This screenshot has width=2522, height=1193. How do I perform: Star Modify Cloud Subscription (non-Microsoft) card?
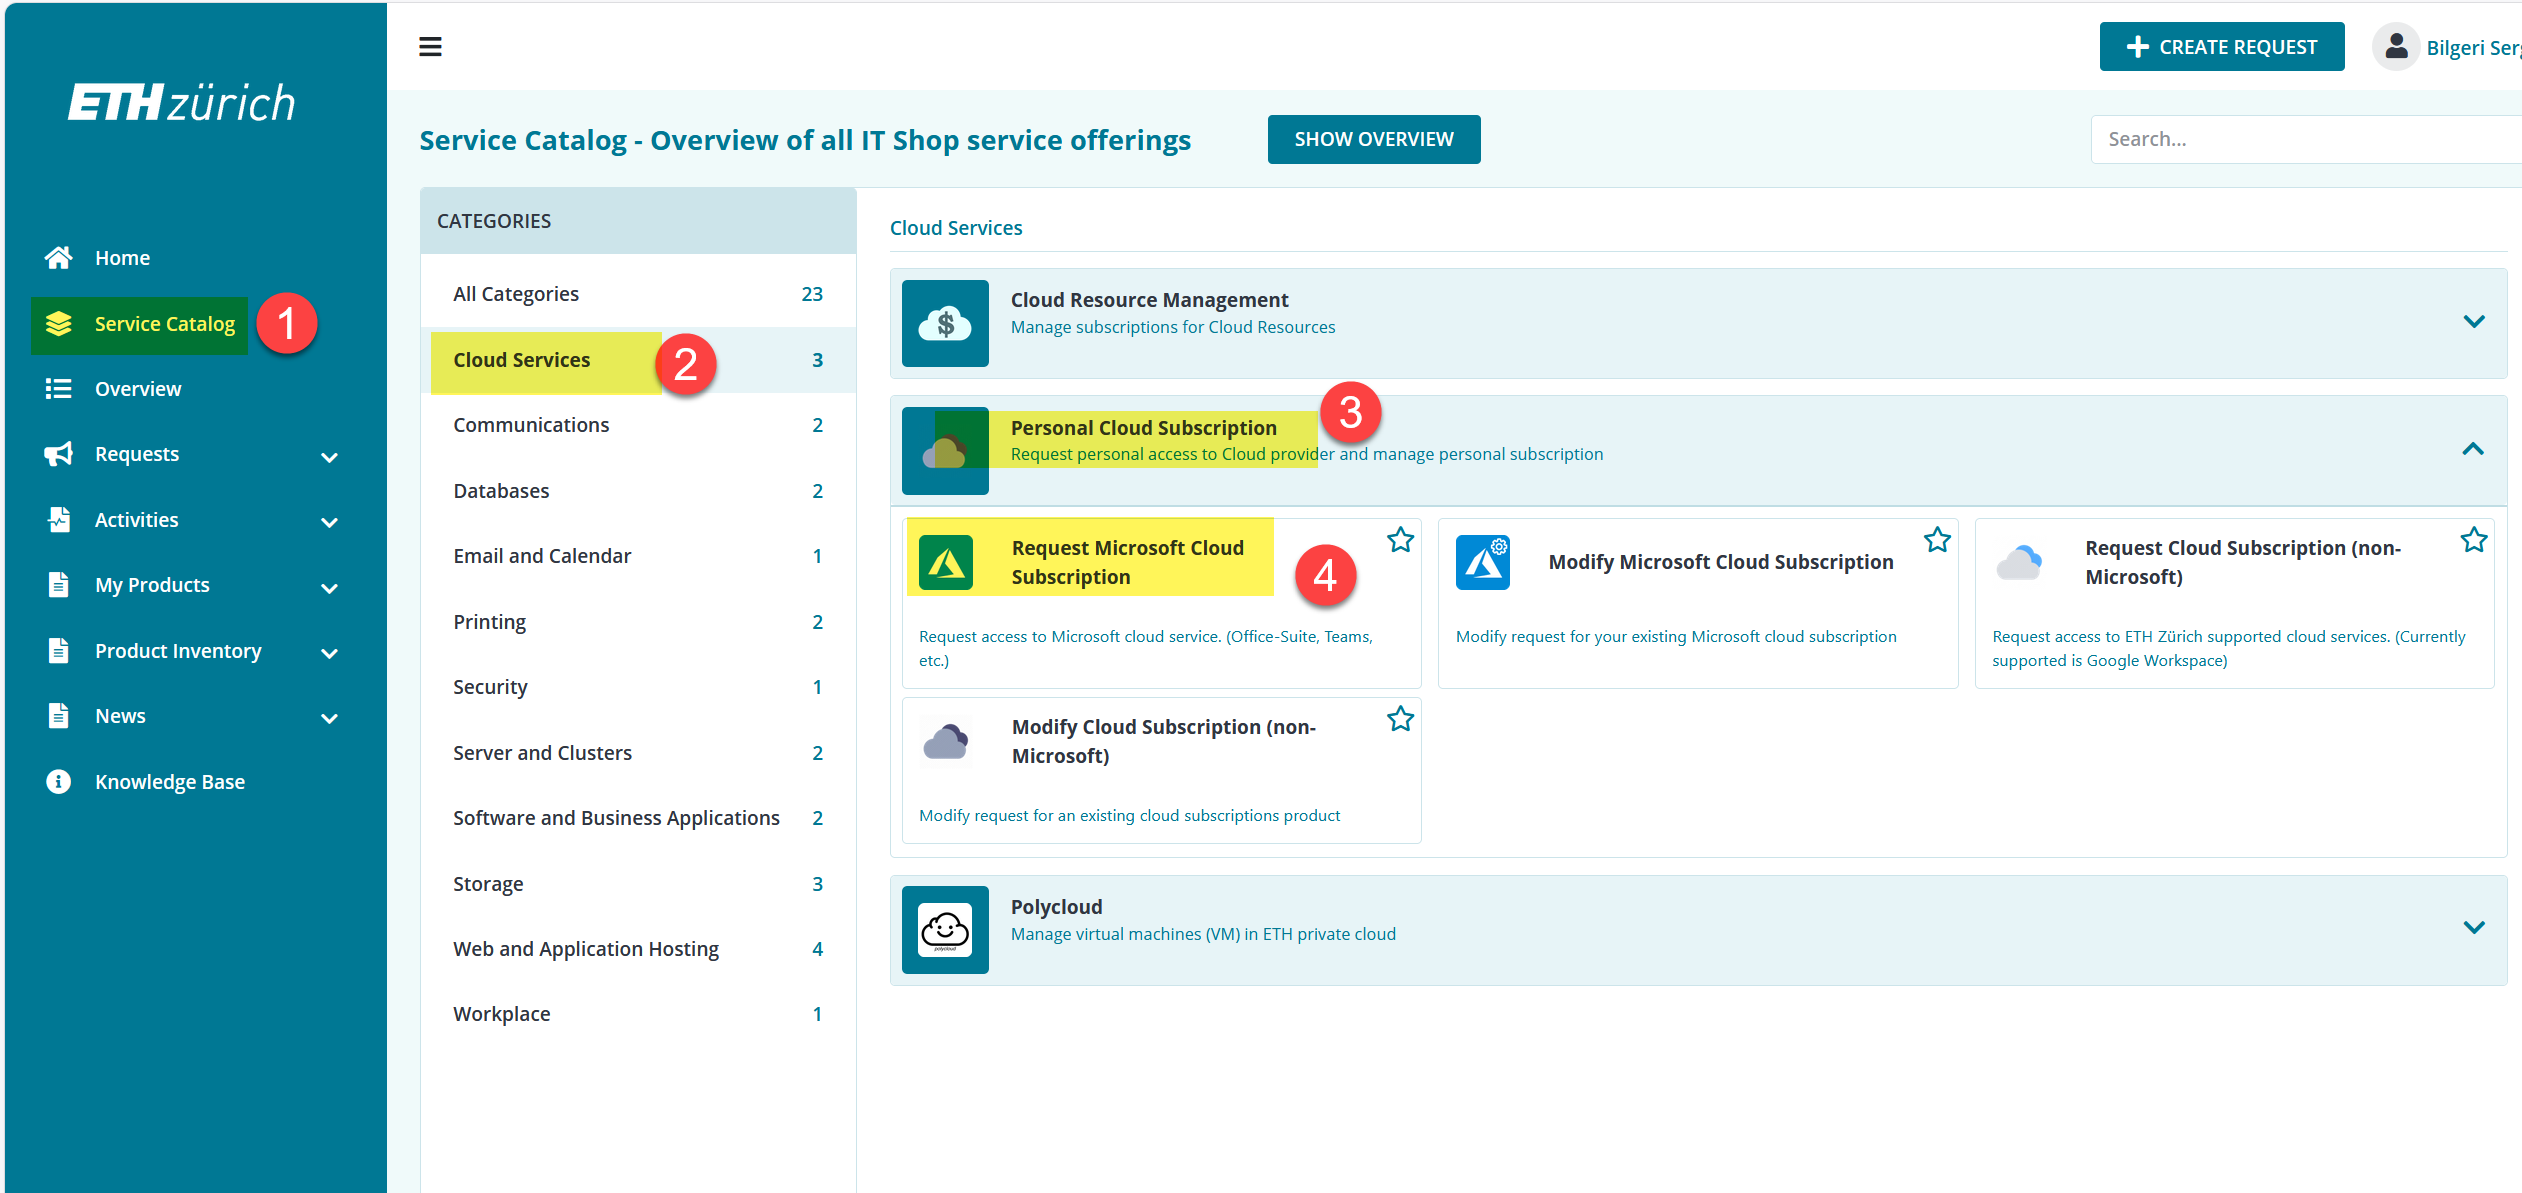(1401, 719)
